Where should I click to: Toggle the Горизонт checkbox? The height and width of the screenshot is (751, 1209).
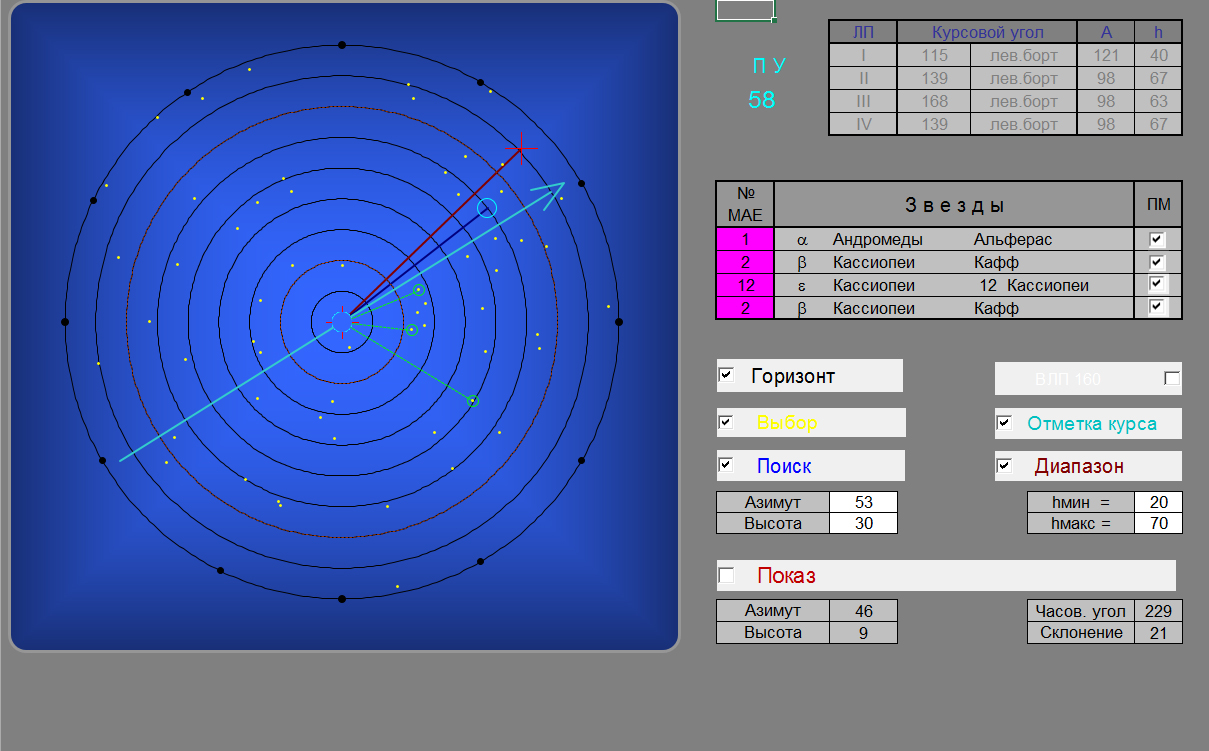pyautogui.click(x=726, y=375)
